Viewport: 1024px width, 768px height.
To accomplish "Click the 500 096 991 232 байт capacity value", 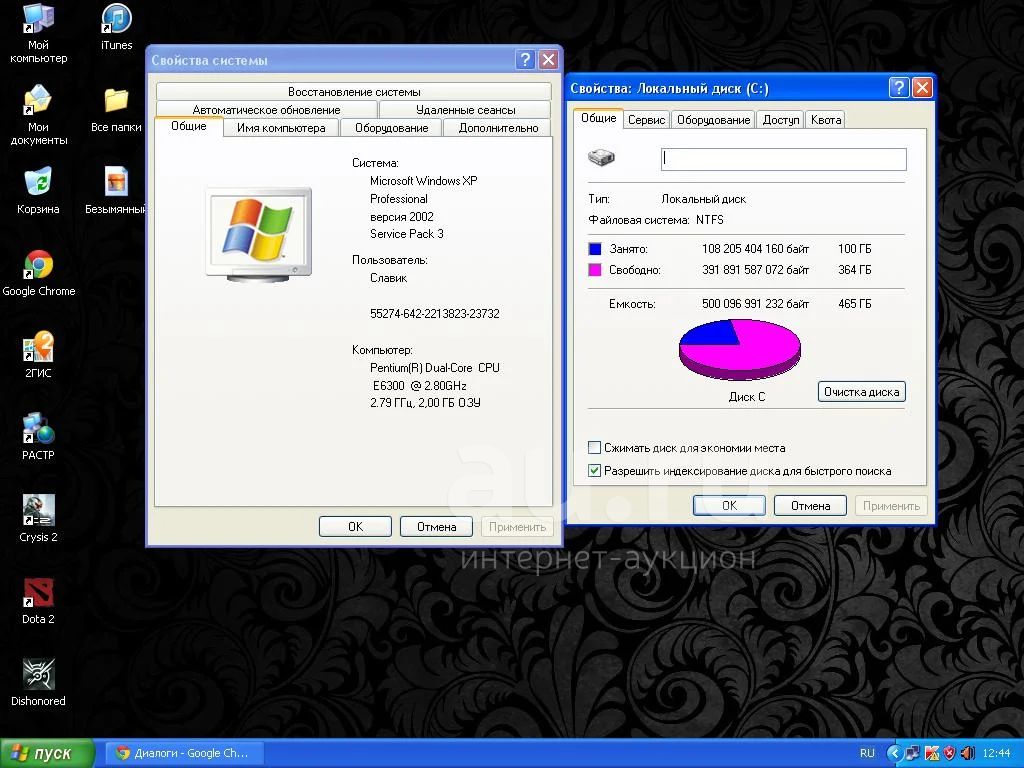I will click(756, 304).
